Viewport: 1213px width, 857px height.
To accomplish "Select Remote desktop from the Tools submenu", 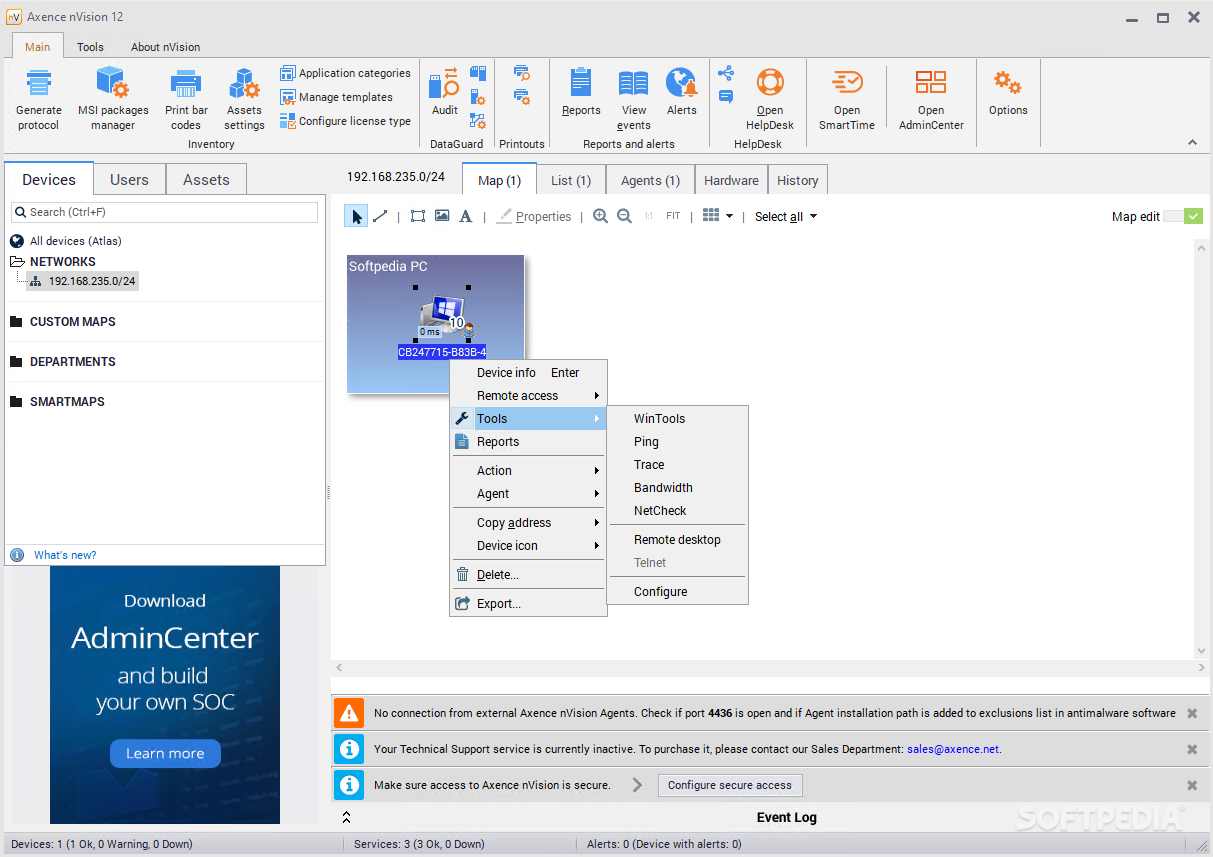I will pos(677,540).
